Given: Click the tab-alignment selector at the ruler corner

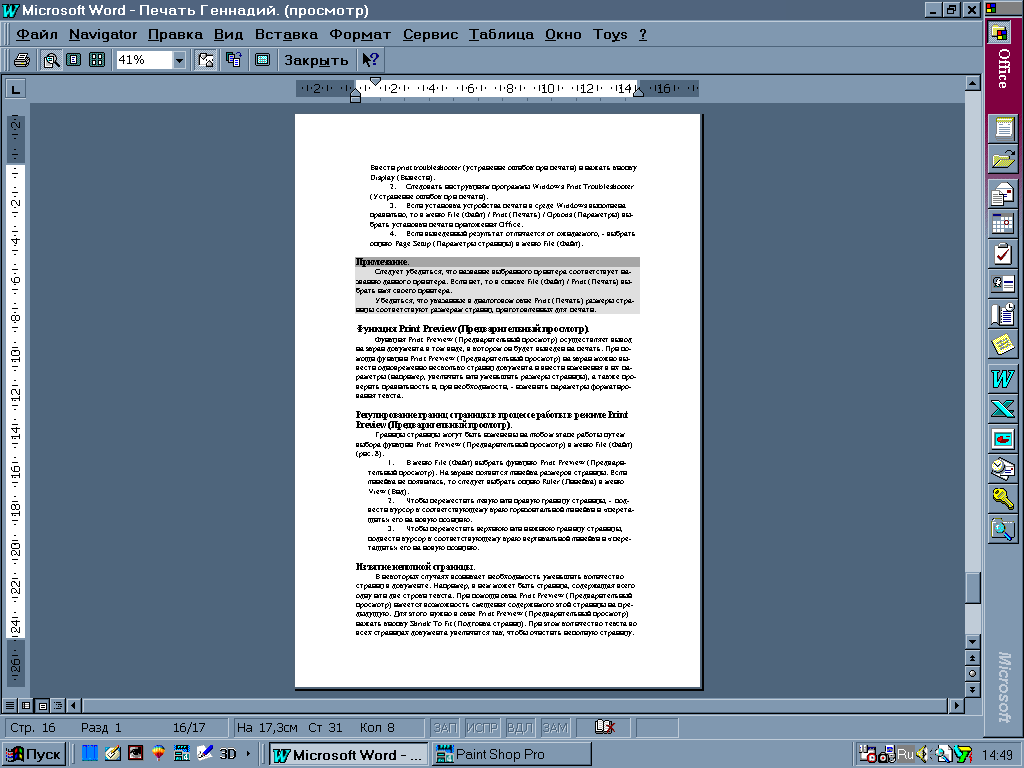Looking at the screenshot, I should pos(15,89).
